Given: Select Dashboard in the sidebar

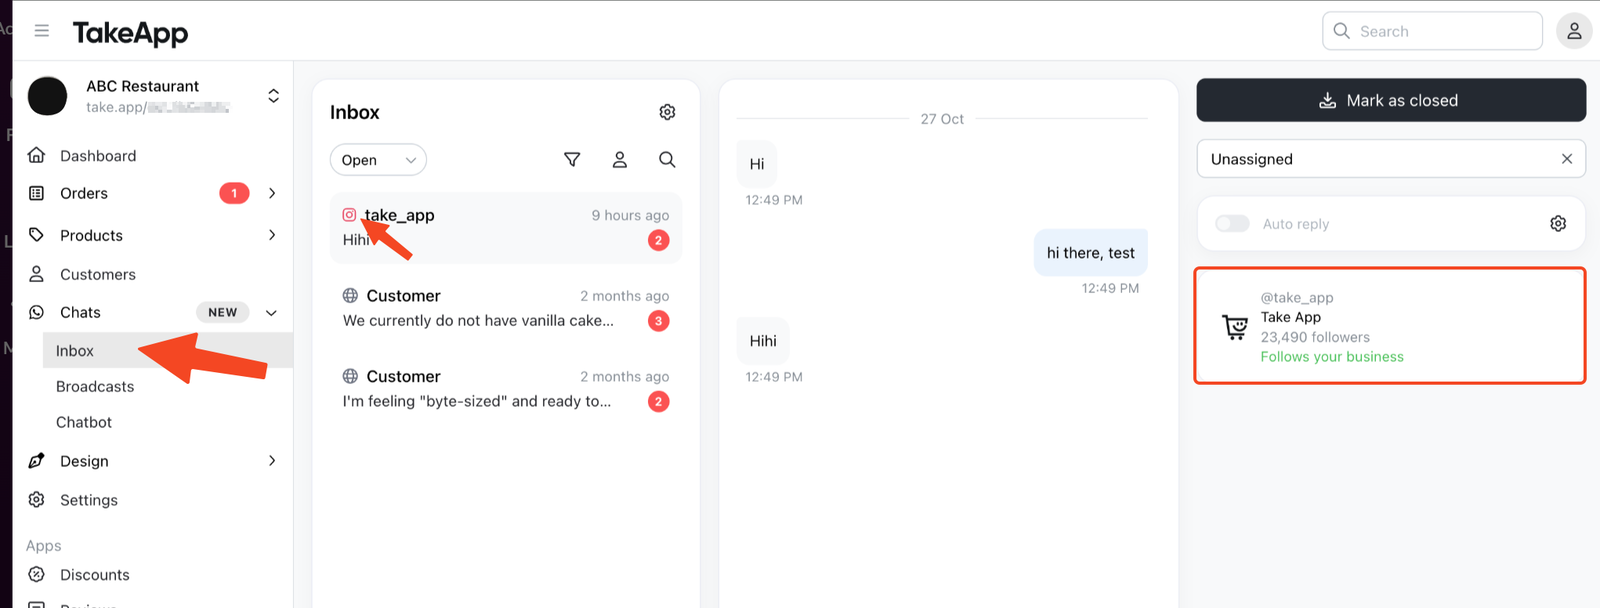Looking at the screenshot, I should click(98, 156).
